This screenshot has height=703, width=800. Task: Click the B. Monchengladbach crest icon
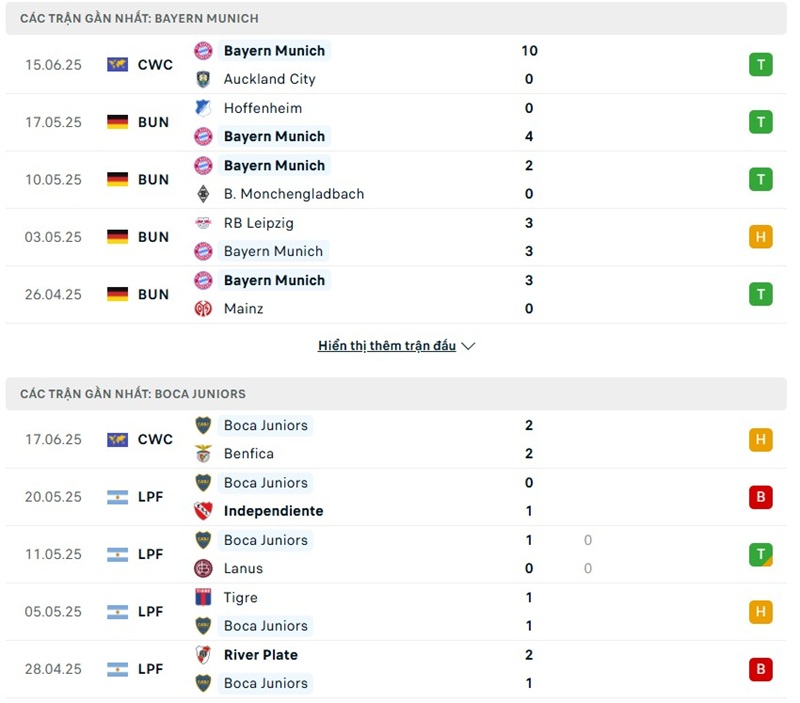tap(203, 194)
